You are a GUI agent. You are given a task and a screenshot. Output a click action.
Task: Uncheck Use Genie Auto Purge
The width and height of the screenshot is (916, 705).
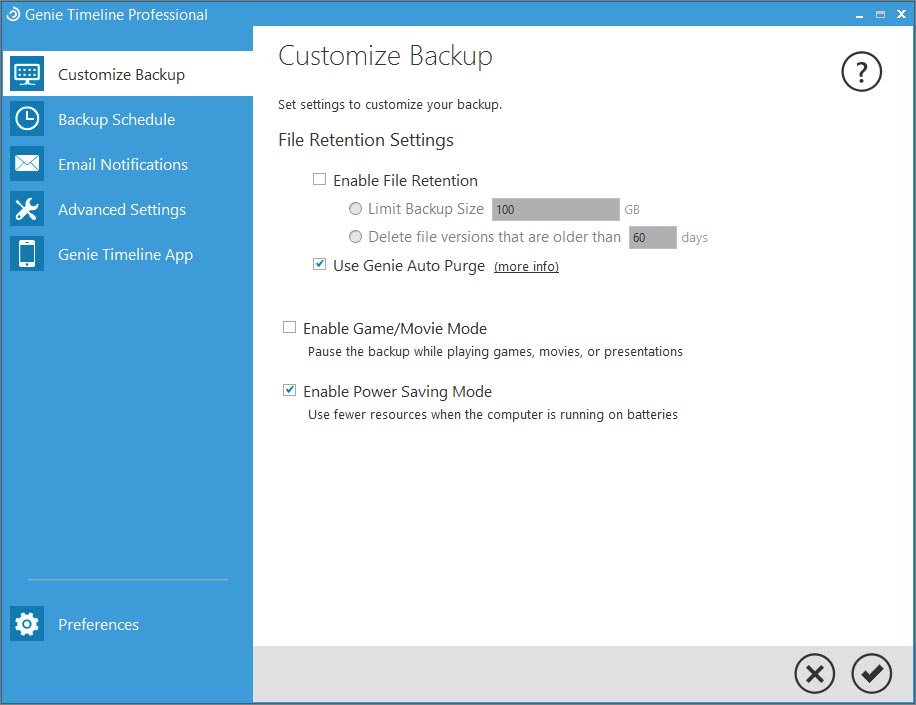click(x=320, y=264)
